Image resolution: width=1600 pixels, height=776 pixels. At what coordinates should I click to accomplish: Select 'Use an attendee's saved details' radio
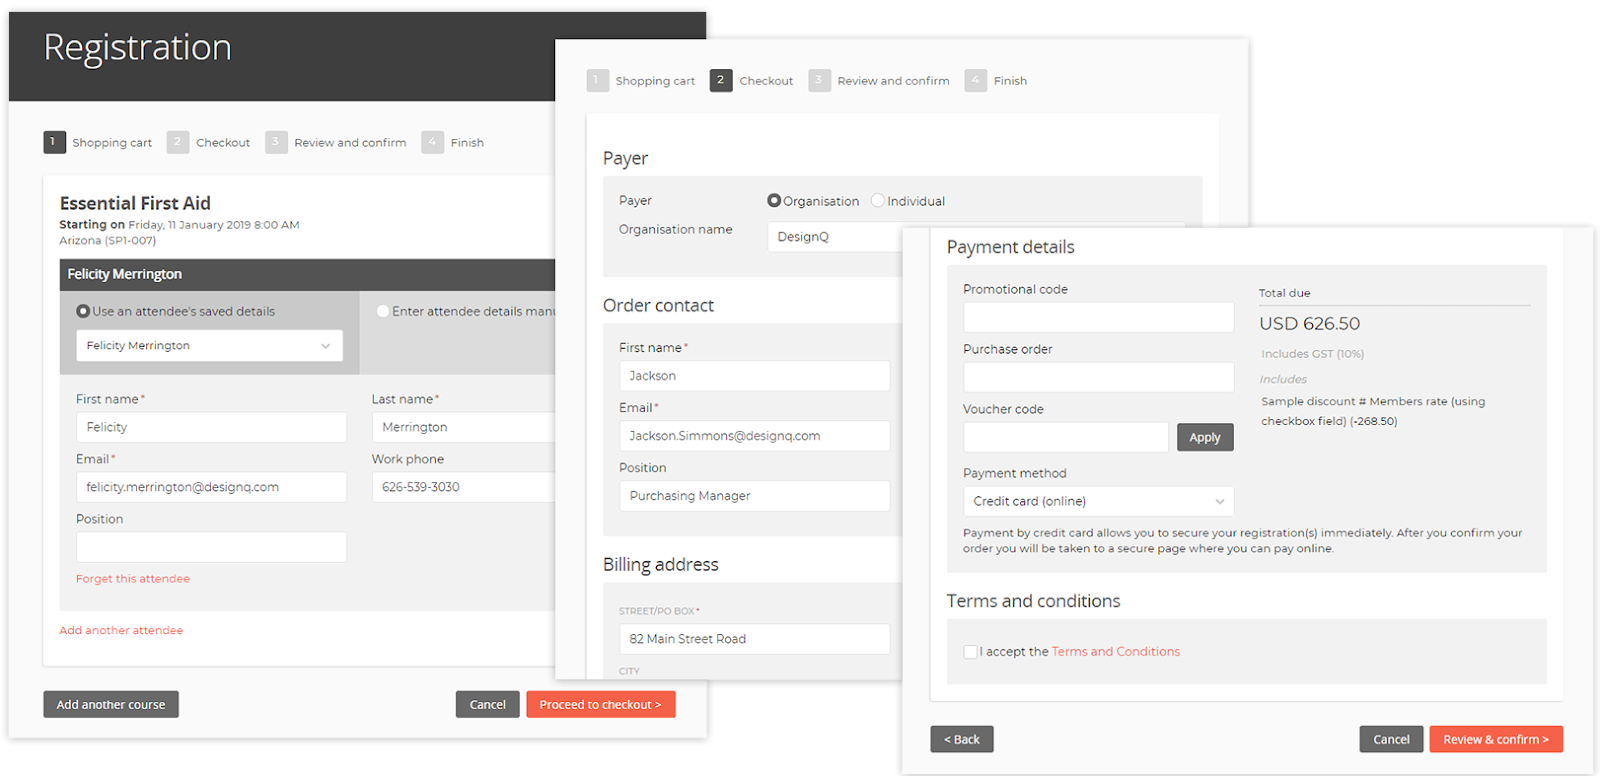(83, 311)
